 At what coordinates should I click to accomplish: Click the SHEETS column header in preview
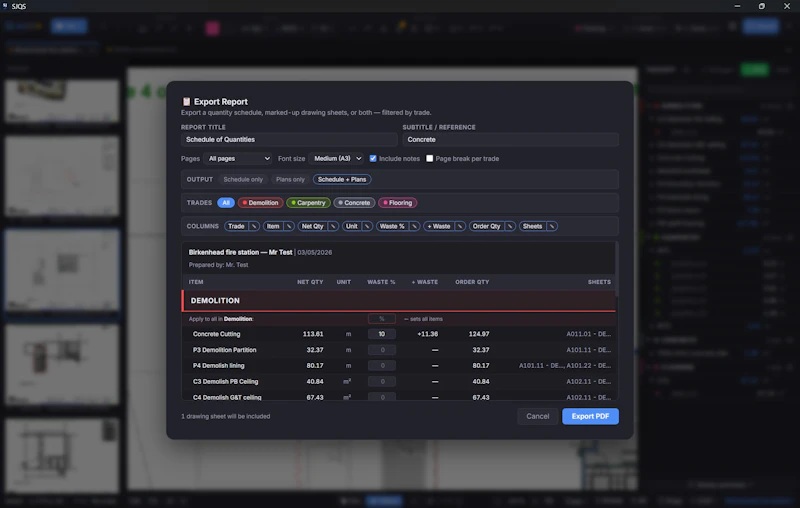pyautogui.click(x=599, y=282)
